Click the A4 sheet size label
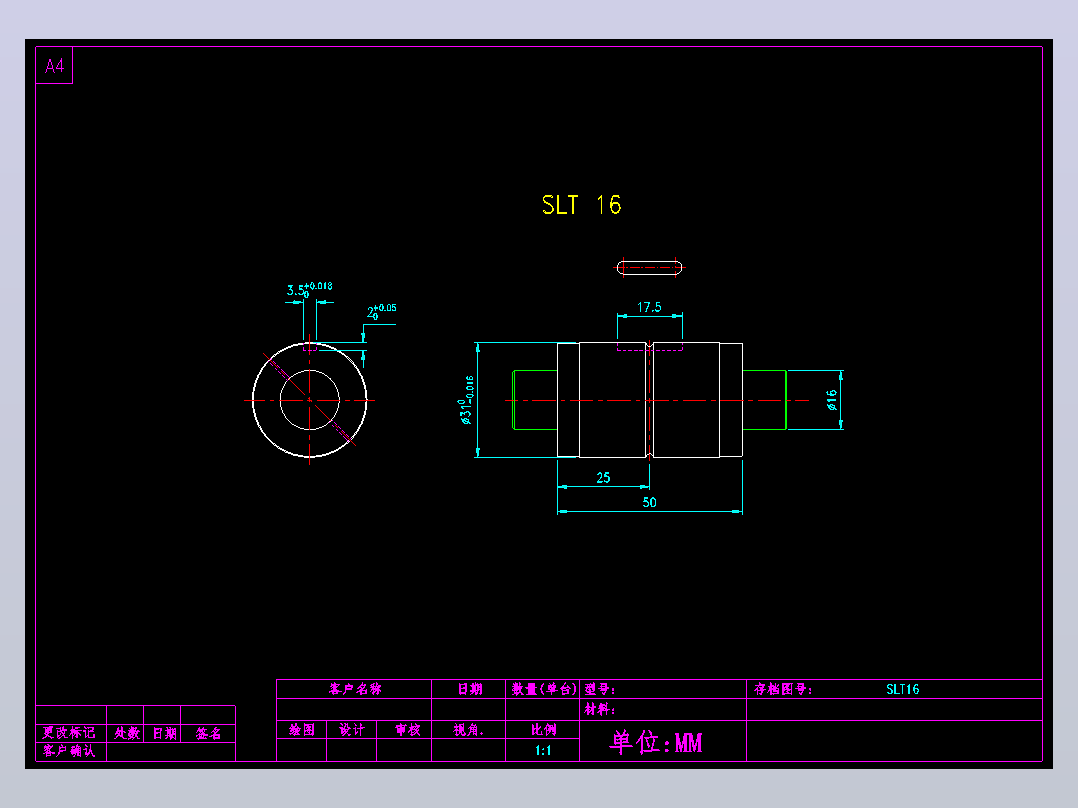The height and width of the screenshot is (808, 1078). pos(54,66)
